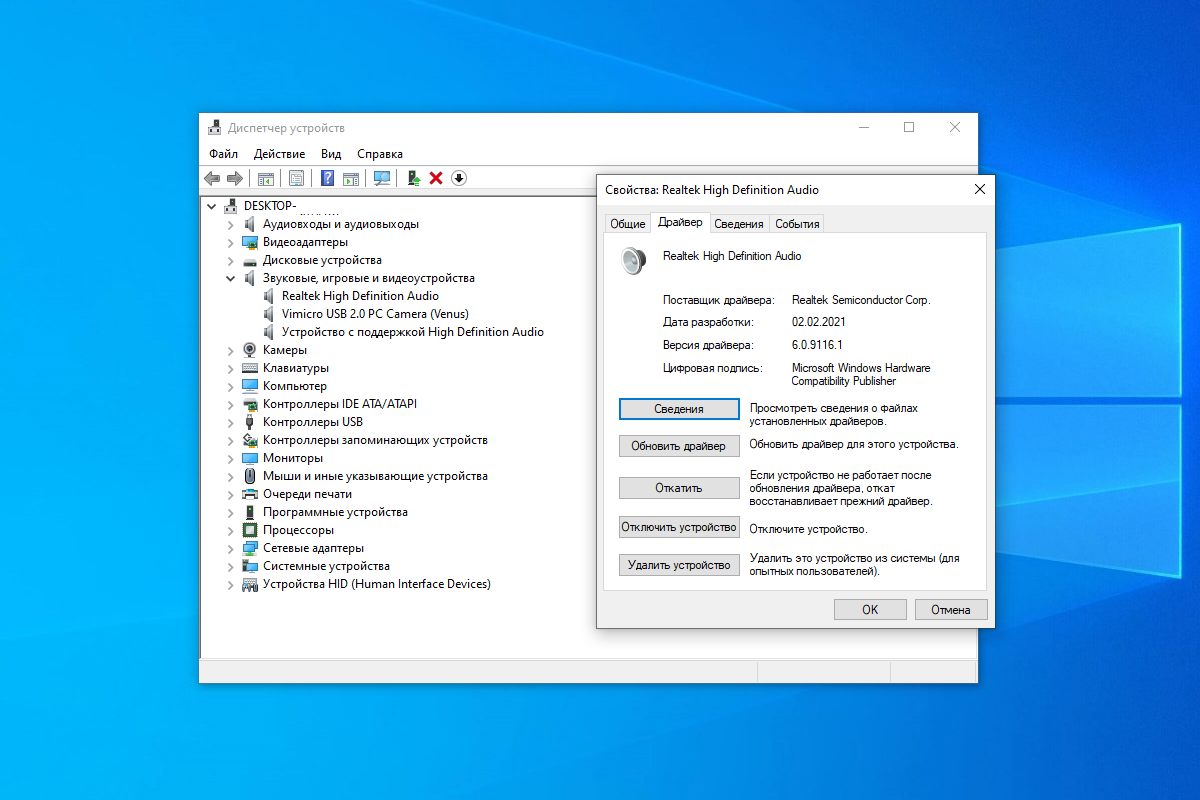Click the large speaker icon in properties dialog
The image size is (1200, 800).
click(x=634, y=261)
